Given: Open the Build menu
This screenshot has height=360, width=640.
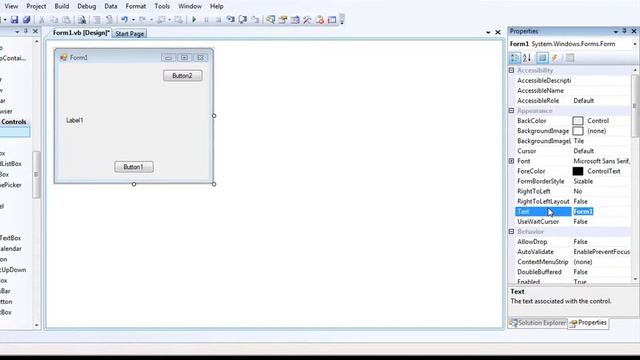Looking at the screenshot, I should pos(62,6).
